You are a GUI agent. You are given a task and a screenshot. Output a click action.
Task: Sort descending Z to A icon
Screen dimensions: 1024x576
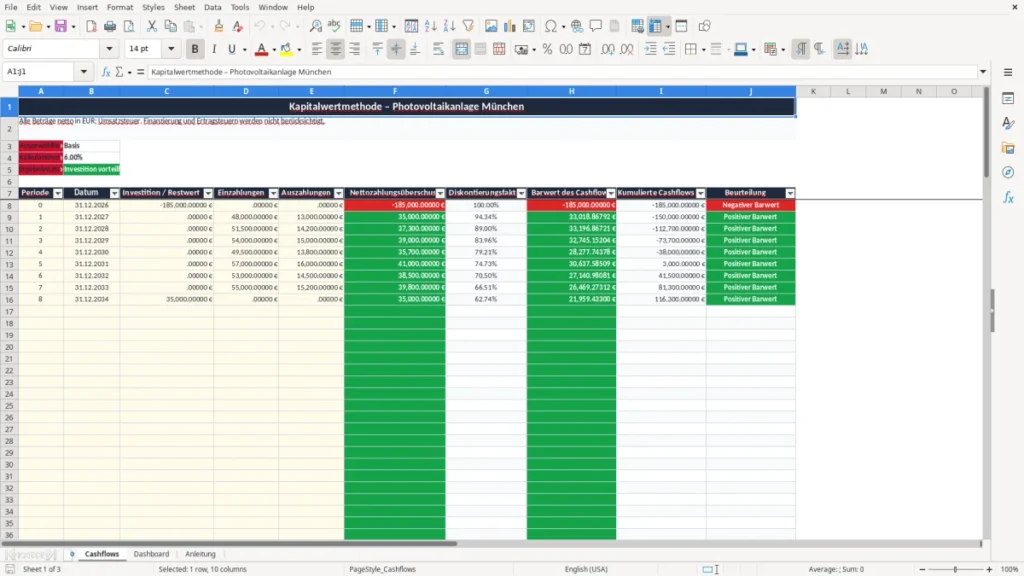449,26
